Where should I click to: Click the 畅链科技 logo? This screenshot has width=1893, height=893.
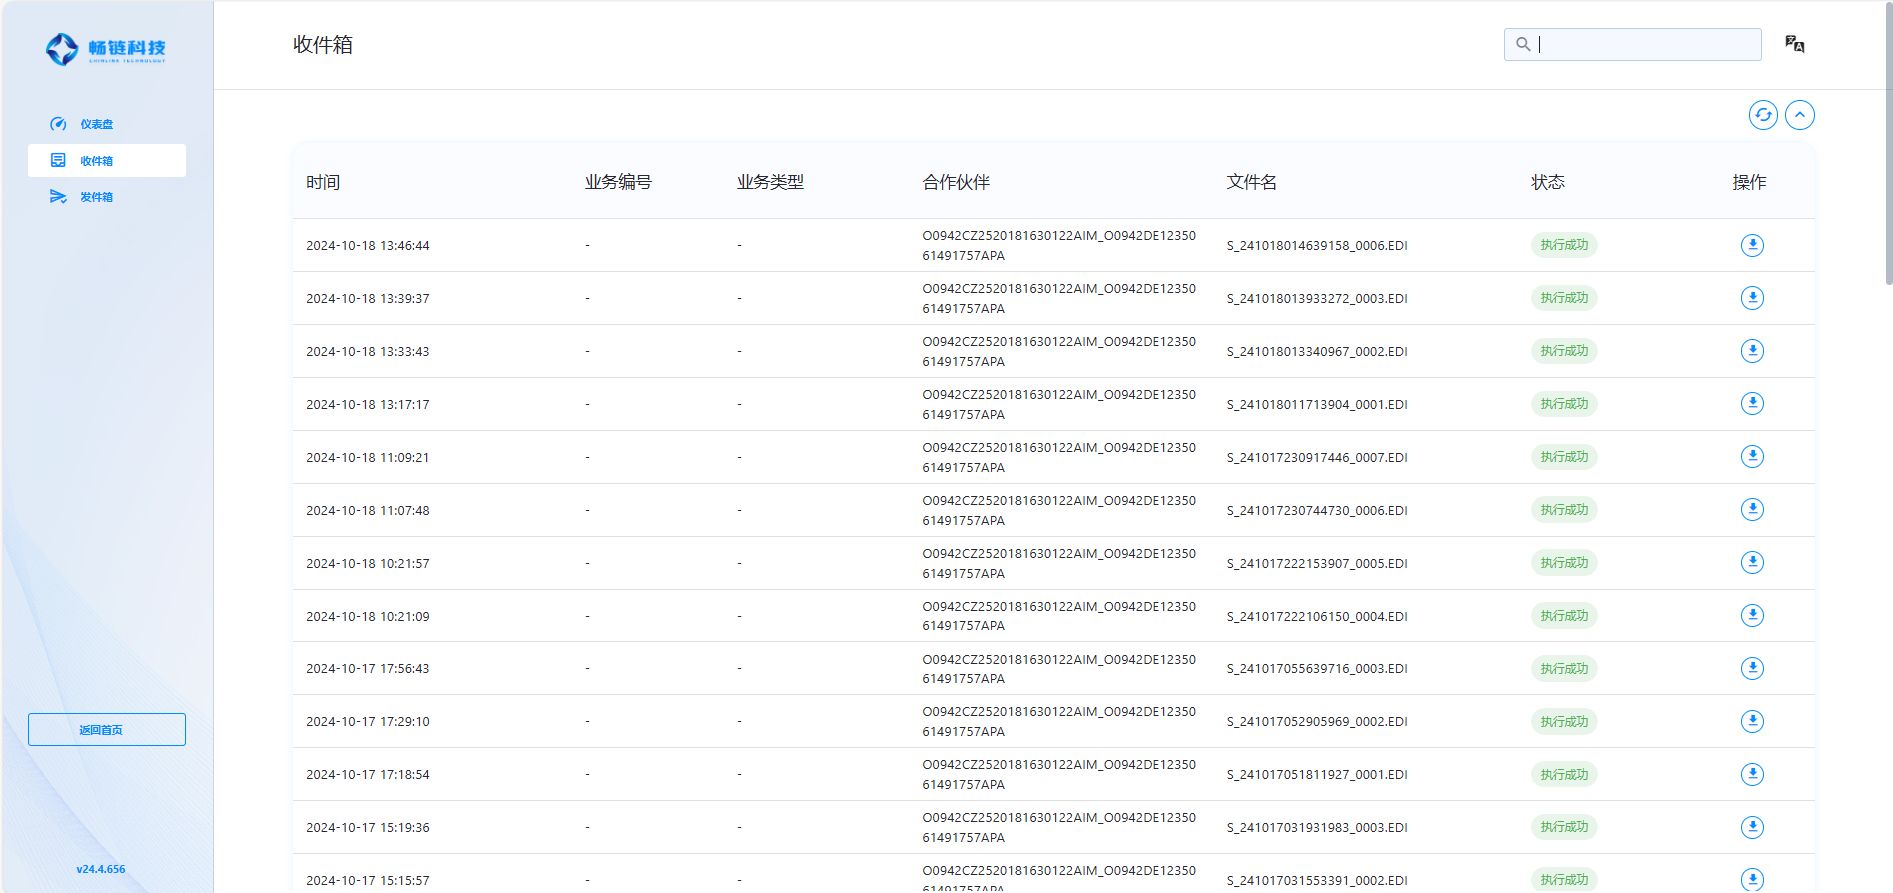point(106,49)
